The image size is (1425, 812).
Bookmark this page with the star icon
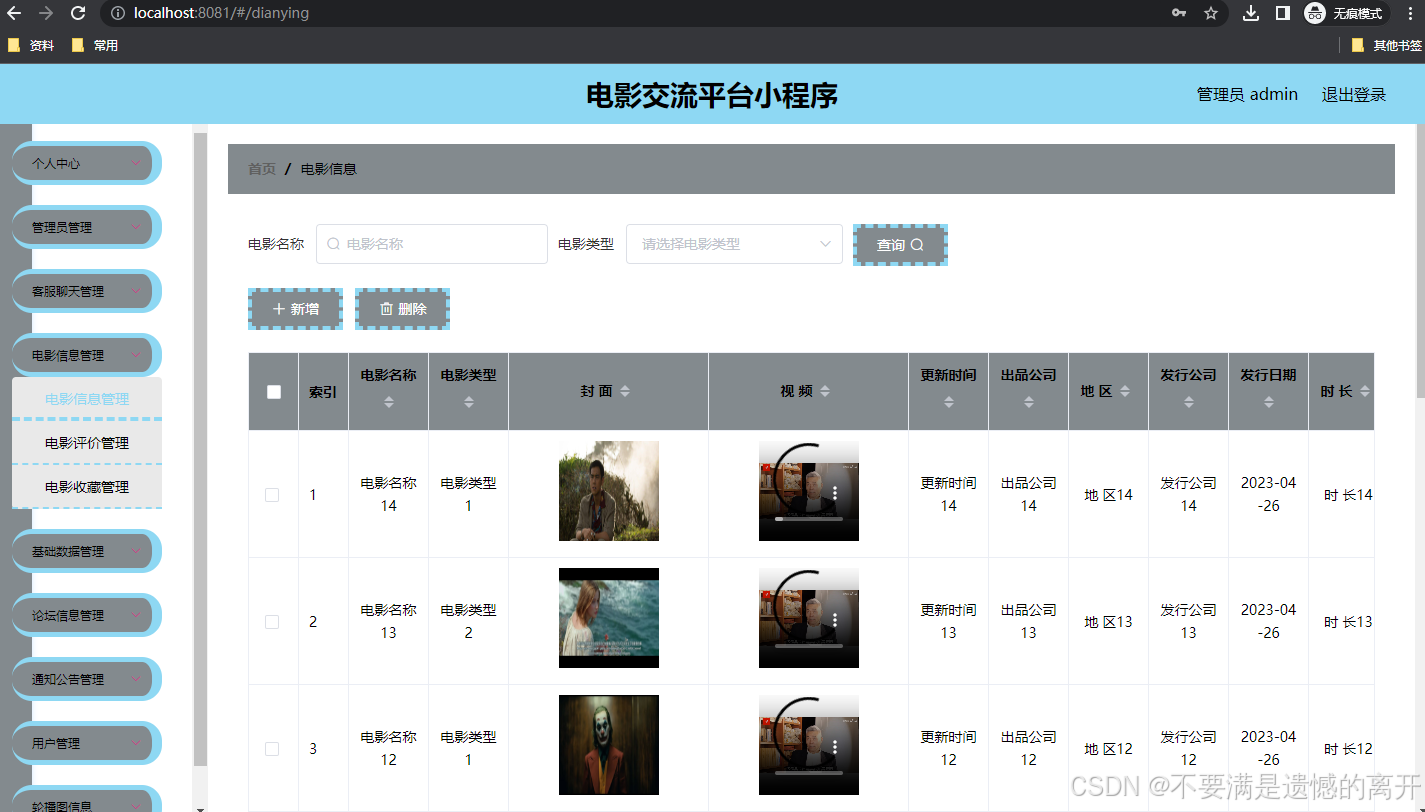(1211, 13)
